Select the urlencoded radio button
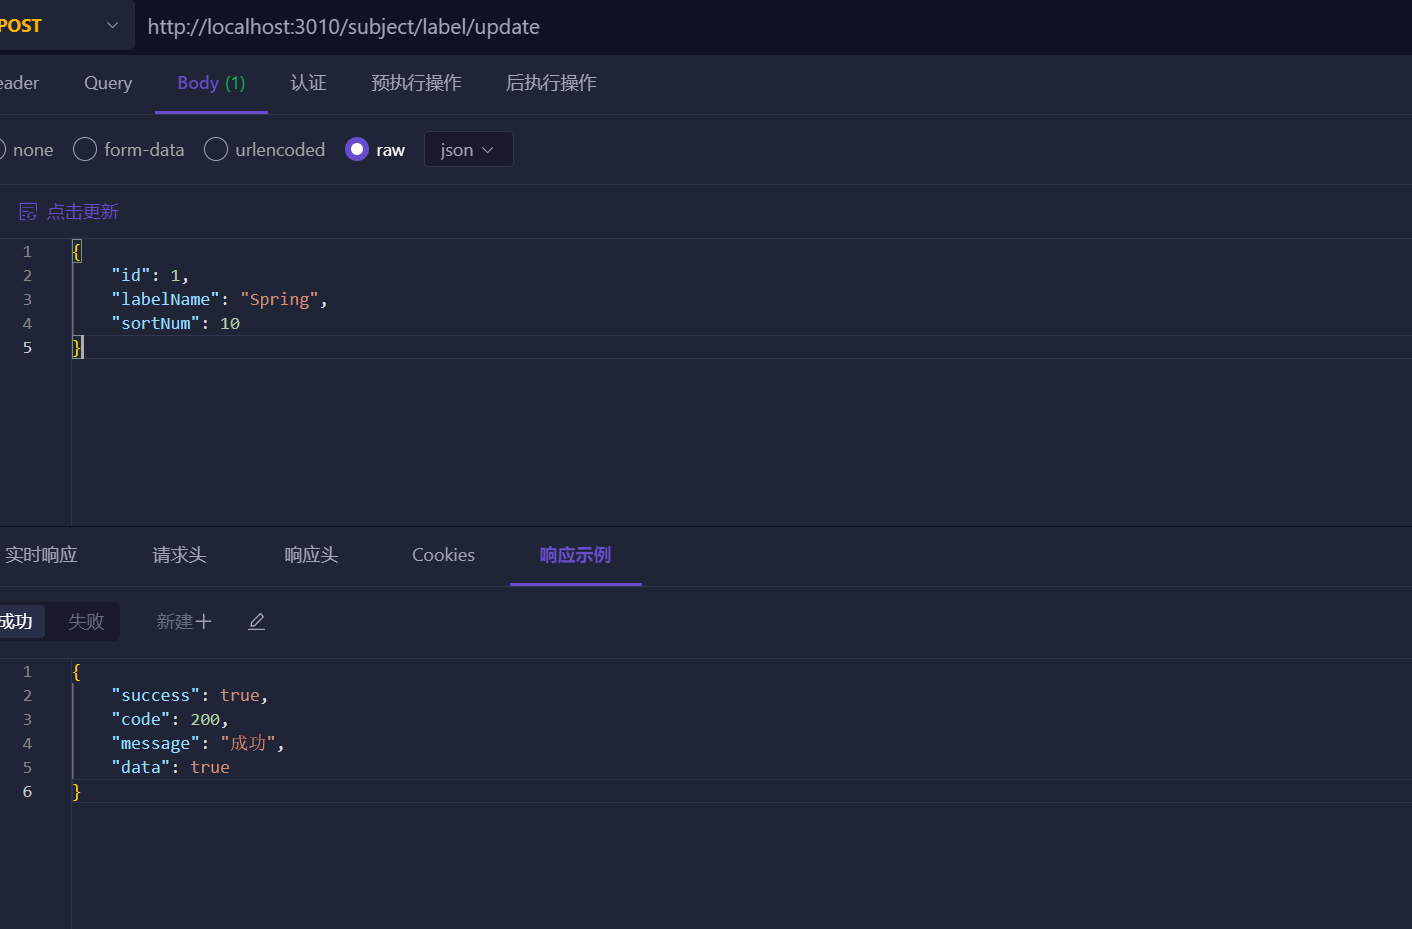 click(216, 150)
